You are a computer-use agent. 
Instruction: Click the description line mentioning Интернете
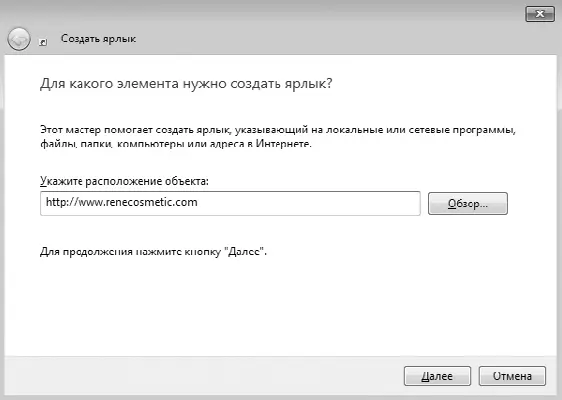coord(176,144)
